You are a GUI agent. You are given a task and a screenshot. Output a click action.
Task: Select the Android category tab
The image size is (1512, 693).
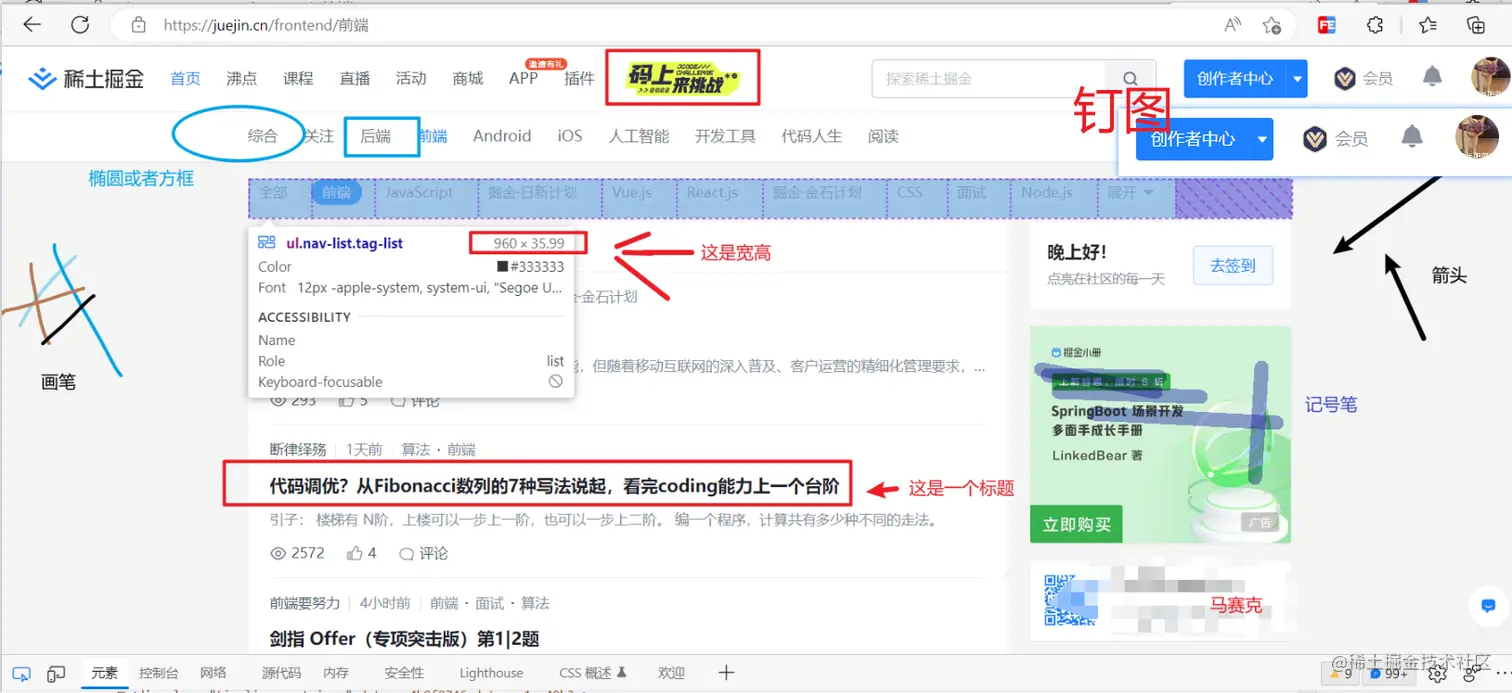502,136
